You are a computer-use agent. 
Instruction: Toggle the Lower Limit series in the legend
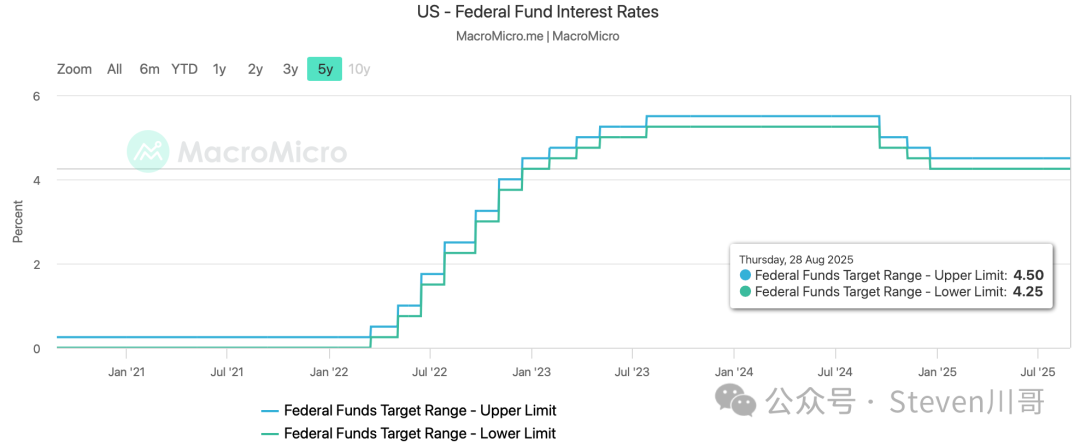click(x=419, y=433)
